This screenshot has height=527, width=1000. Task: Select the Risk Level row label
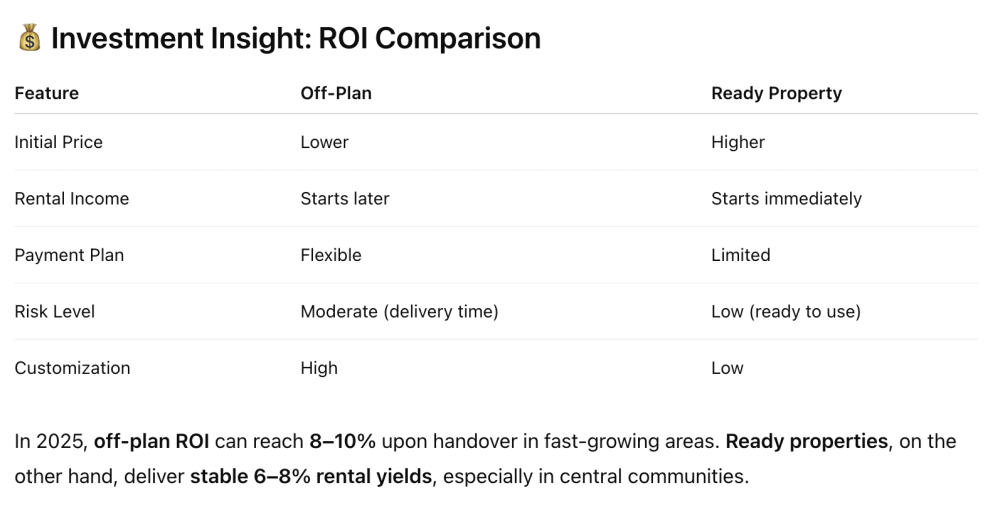click(x=55, y=311)
